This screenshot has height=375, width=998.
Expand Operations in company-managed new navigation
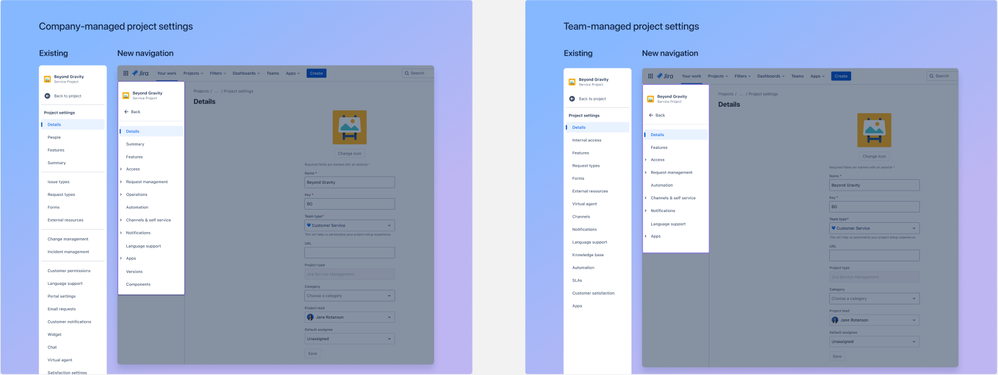click(x=121, y=195)
